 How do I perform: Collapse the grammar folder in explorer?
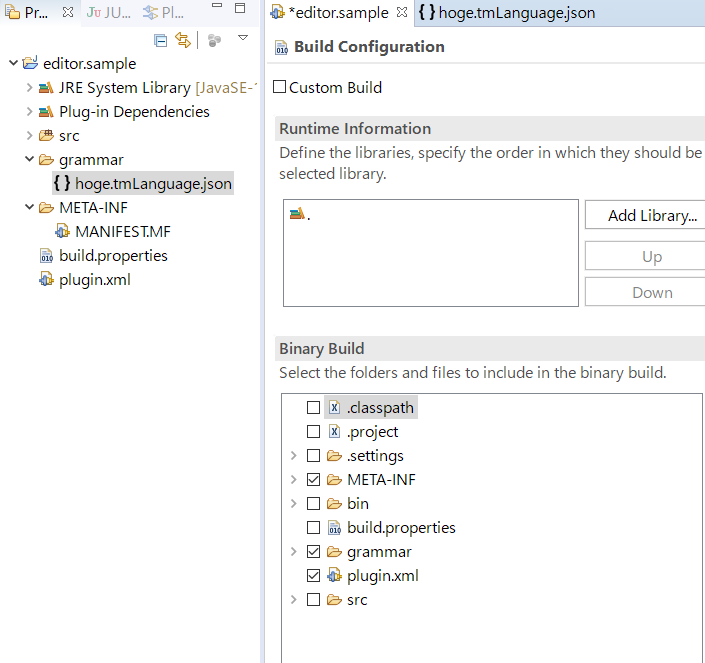(x=29, y=159)
